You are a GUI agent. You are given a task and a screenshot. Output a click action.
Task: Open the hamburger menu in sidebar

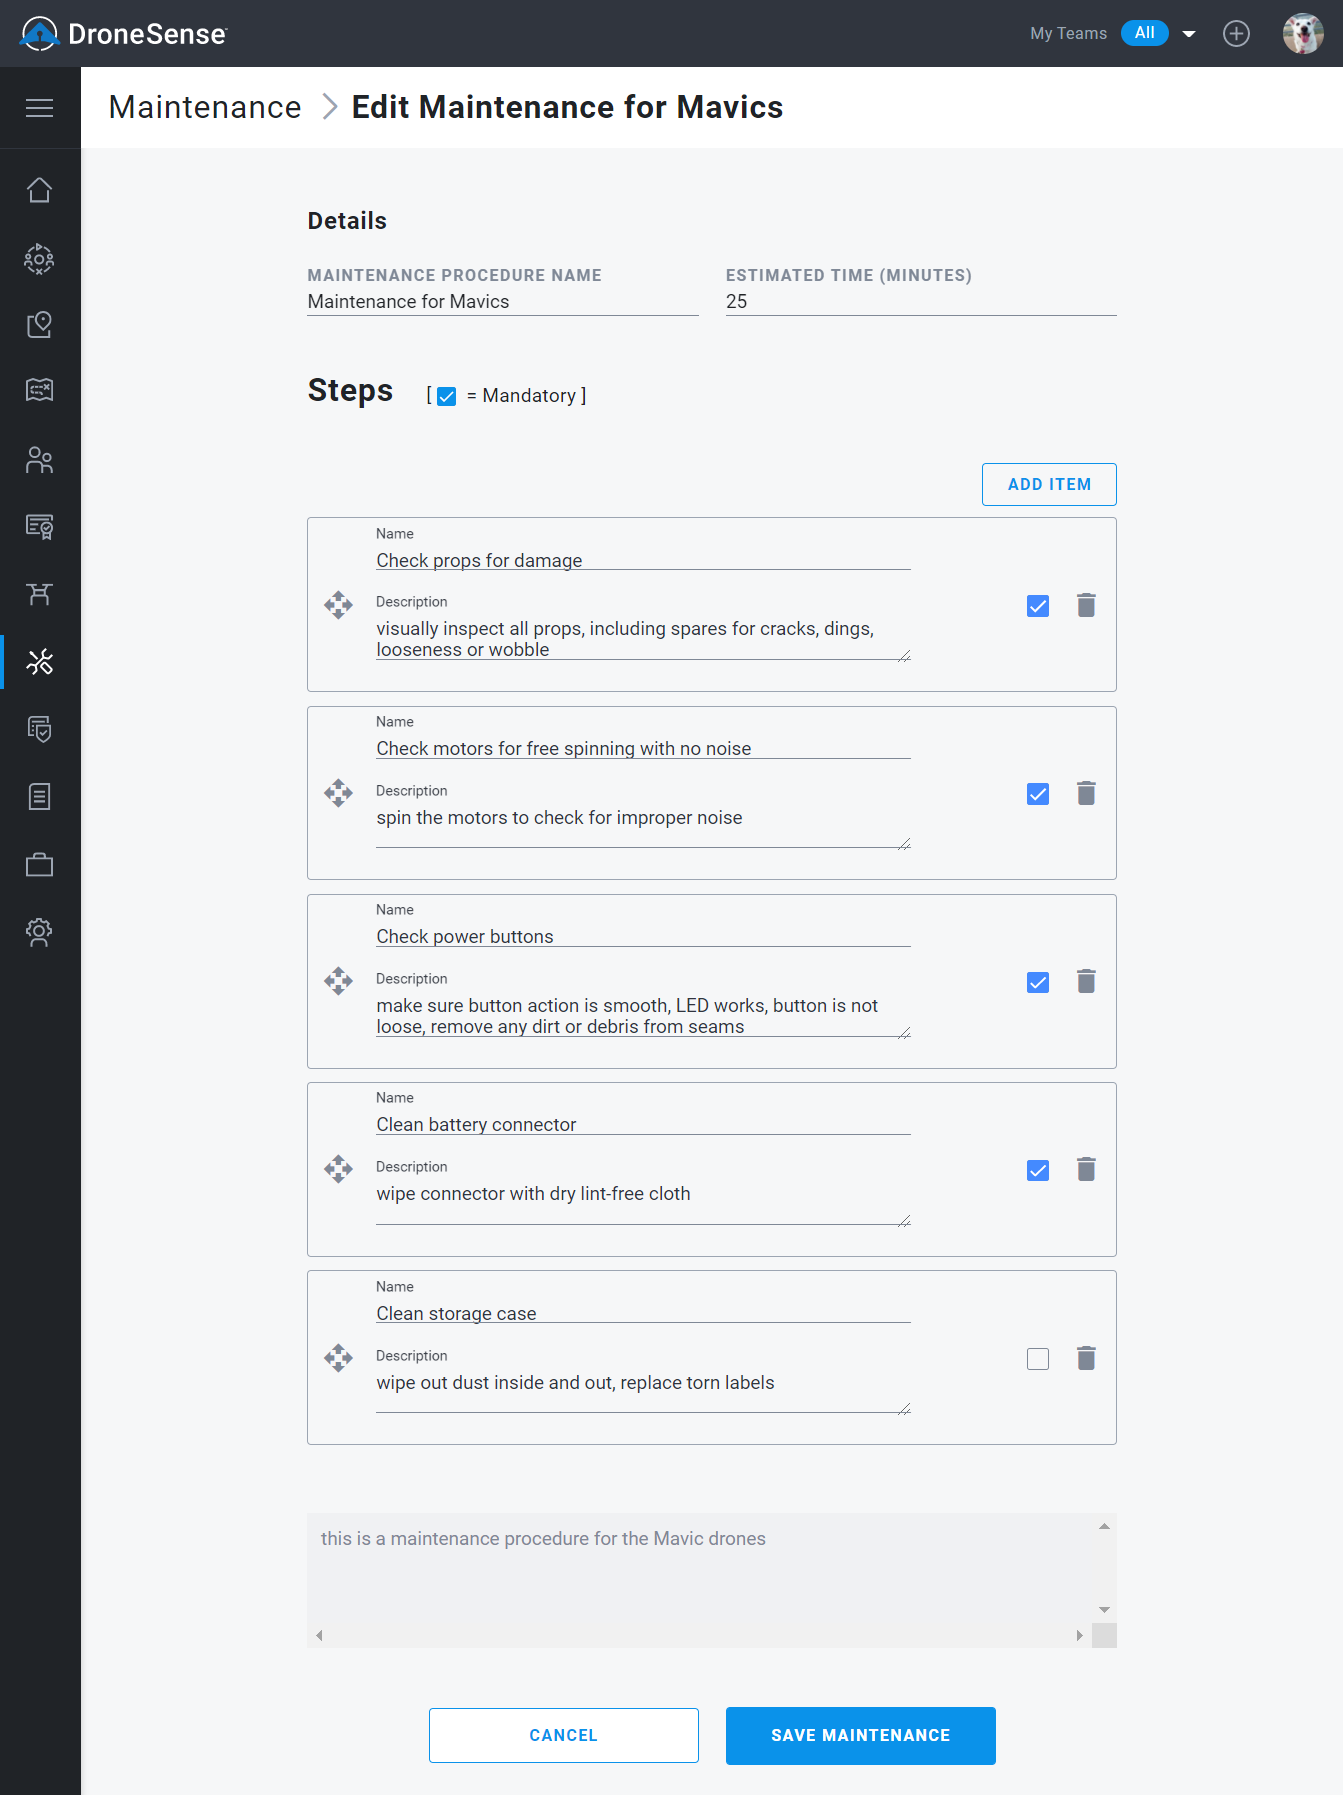39,108
